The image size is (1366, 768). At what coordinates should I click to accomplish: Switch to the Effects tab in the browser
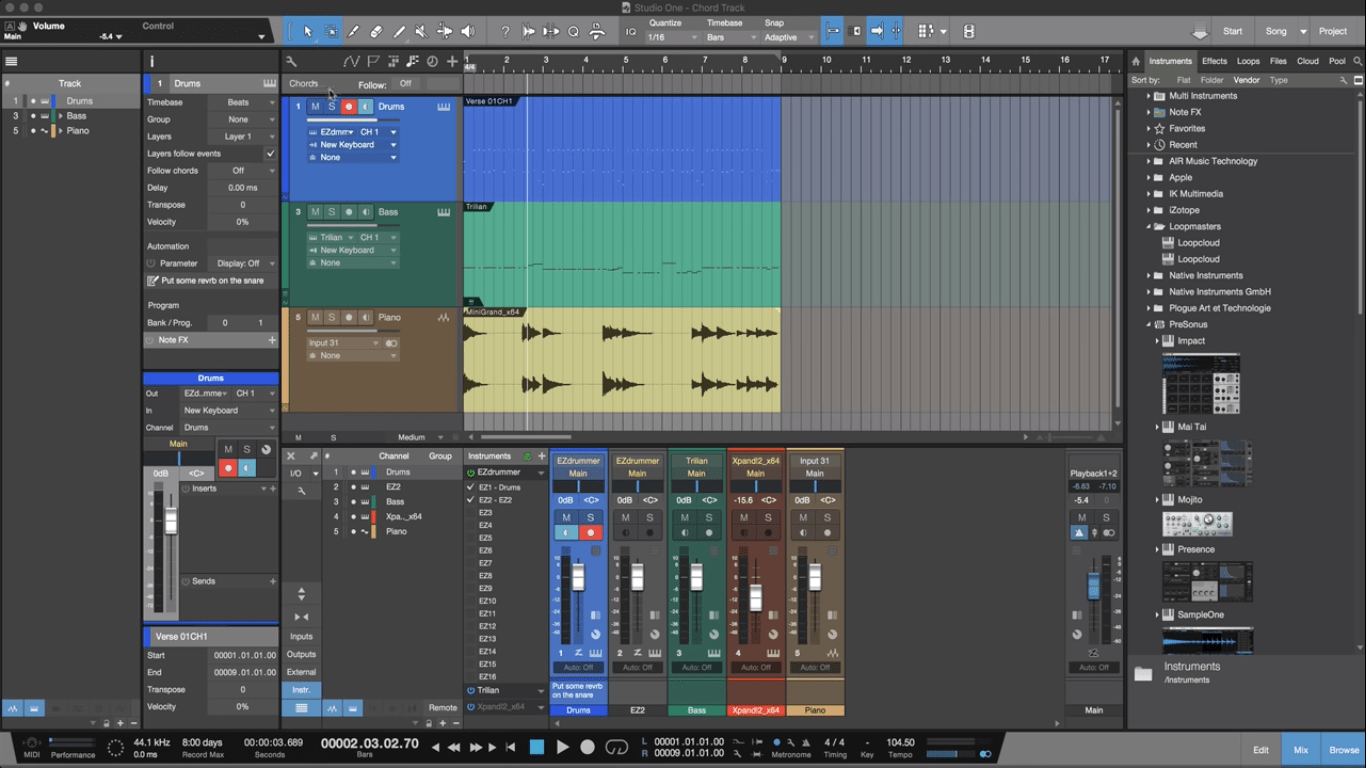point(1214,60)
